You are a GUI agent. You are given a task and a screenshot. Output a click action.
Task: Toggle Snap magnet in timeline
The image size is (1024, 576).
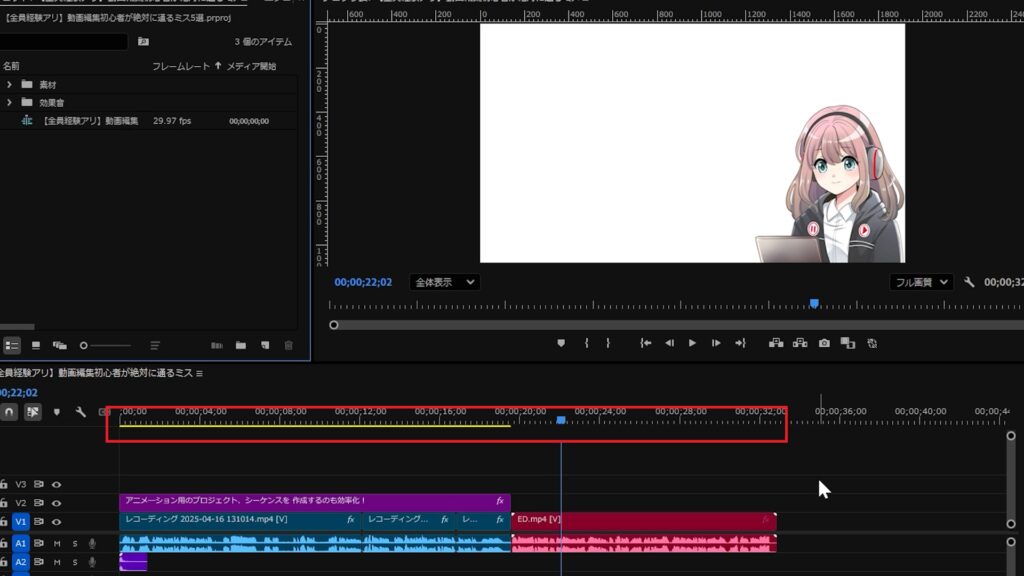(9, 412)
